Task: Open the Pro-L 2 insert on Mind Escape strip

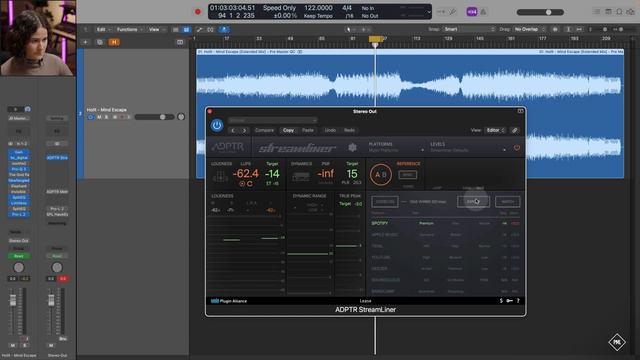Action: pyautogui.click(x=19, y=214)
